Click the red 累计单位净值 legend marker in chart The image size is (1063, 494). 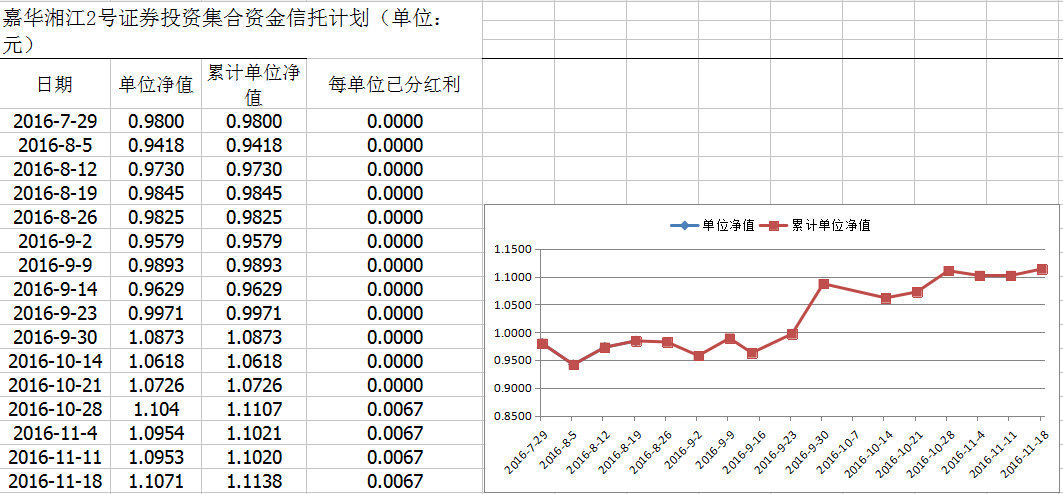[774, 226]
